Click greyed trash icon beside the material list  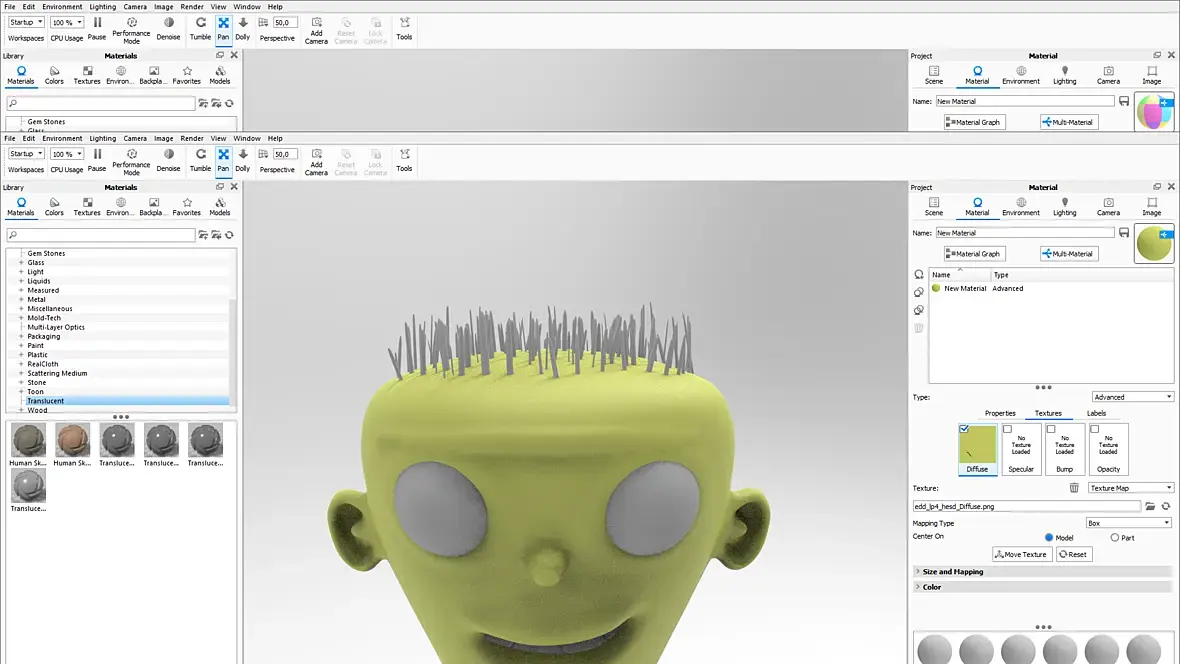(x=919, y=328)
